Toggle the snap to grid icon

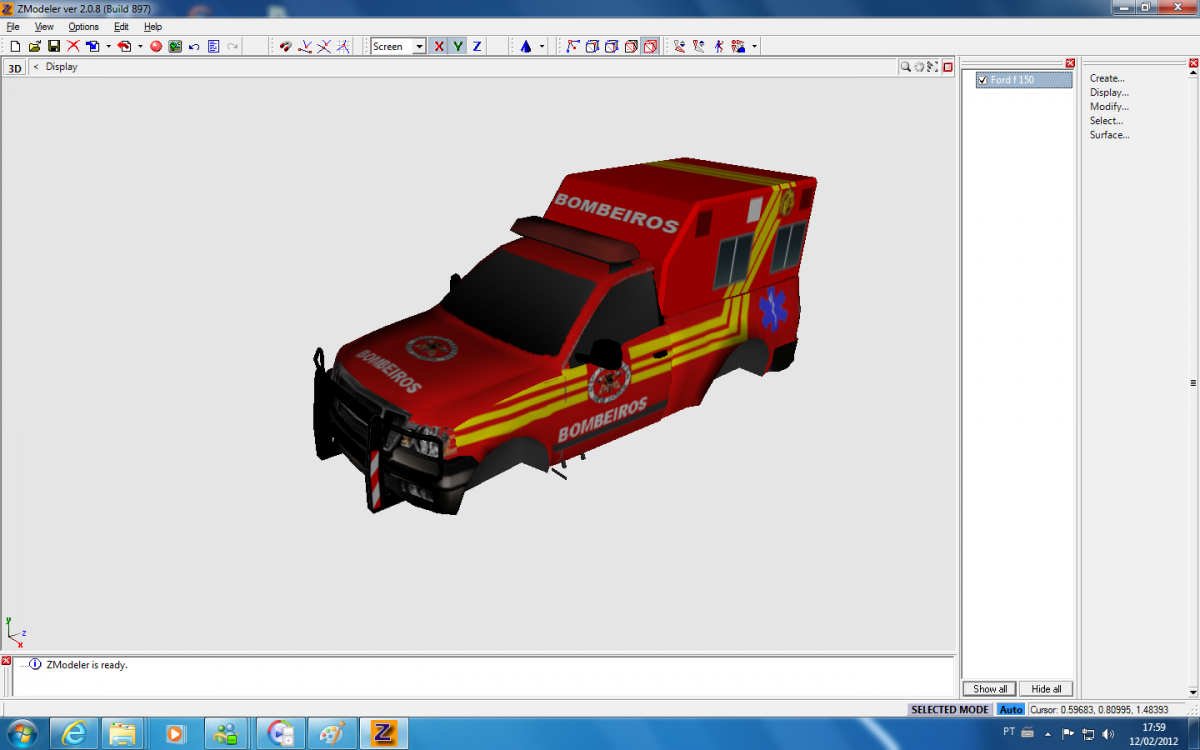343,46
